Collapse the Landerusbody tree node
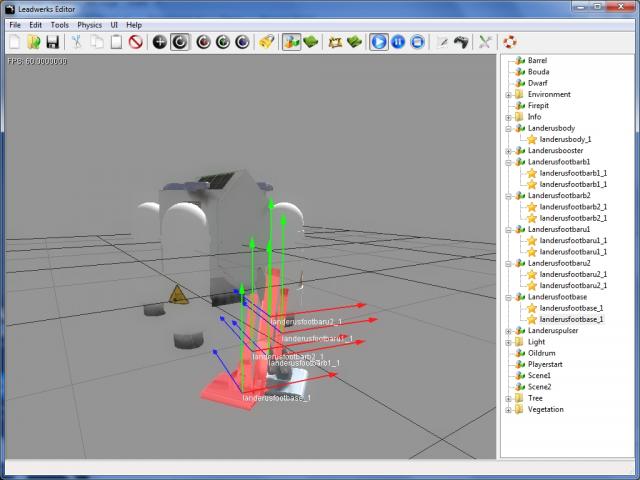Image resolution: width=640 pixels, height=480 pixels. (x=508, y=128)
